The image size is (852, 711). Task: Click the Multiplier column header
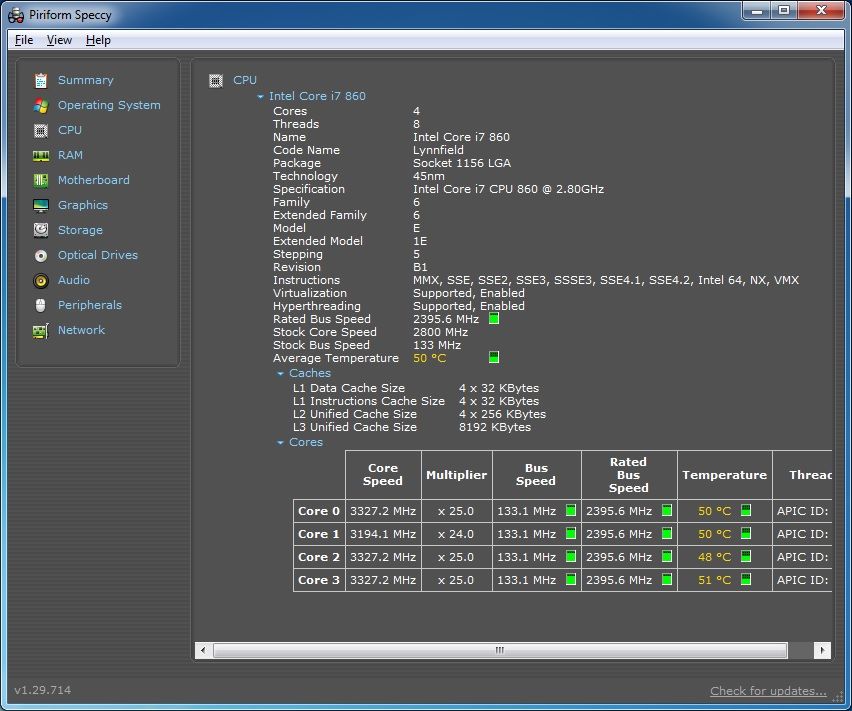(456, 475)
